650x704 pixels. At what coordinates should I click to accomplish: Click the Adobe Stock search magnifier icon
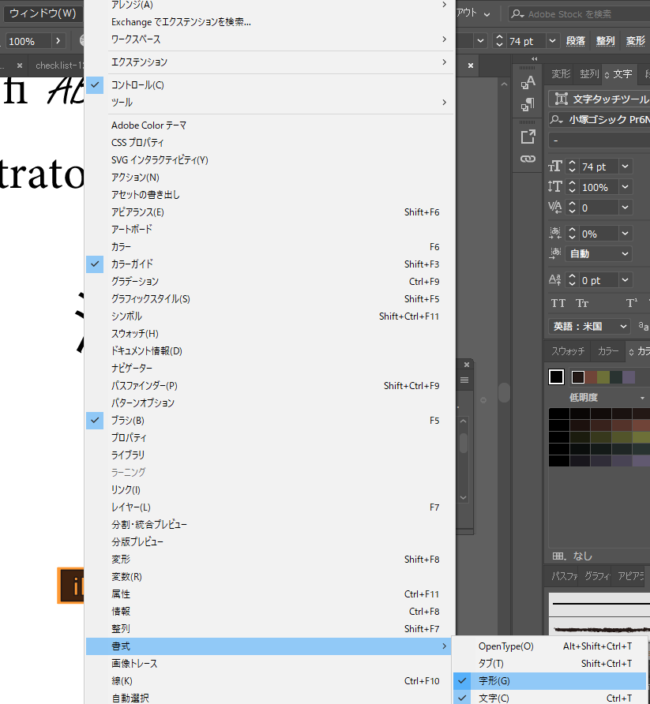click(518, 14)
